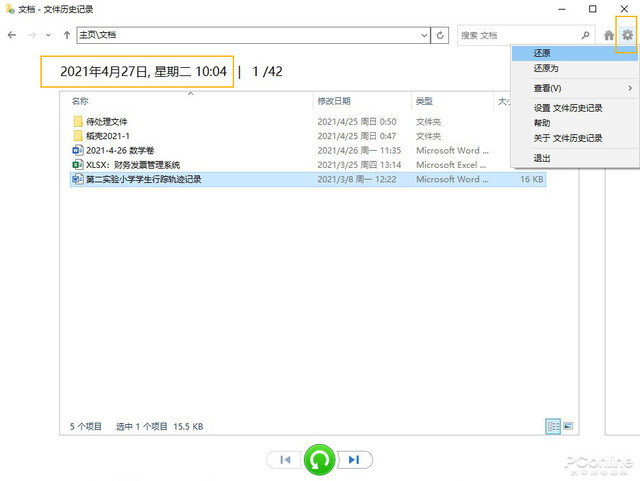640x481 pixels.
Task: Click the Excel icon of 财务发票管理系统
Action: pos(78,165)
